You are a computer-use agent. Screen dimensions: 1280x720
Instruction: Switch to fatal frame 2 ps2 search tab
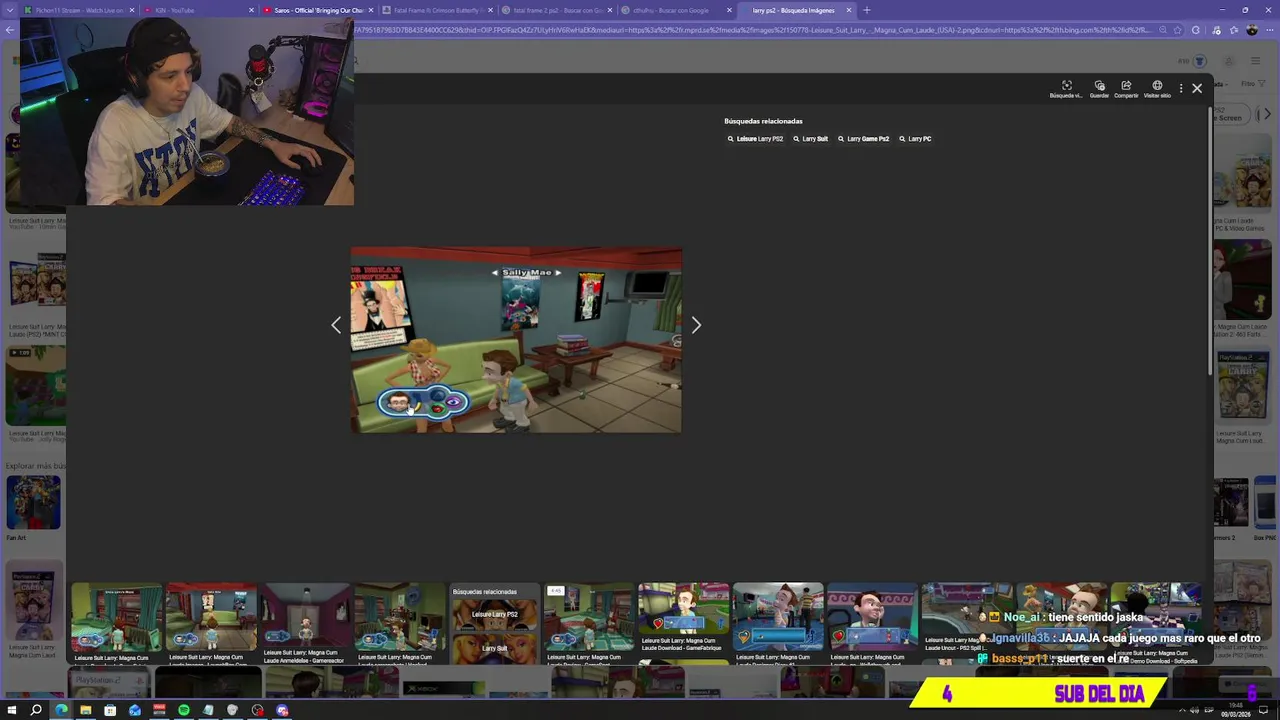pyautogui.click(x=557, y=10)
